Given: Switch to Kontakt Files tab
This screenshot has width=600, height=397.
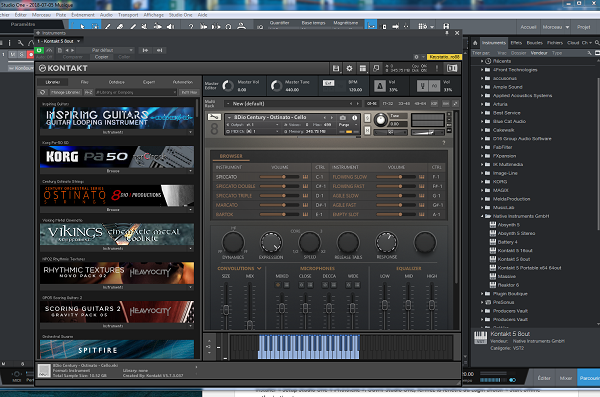Looking at the screenshot, I should 85,82.
